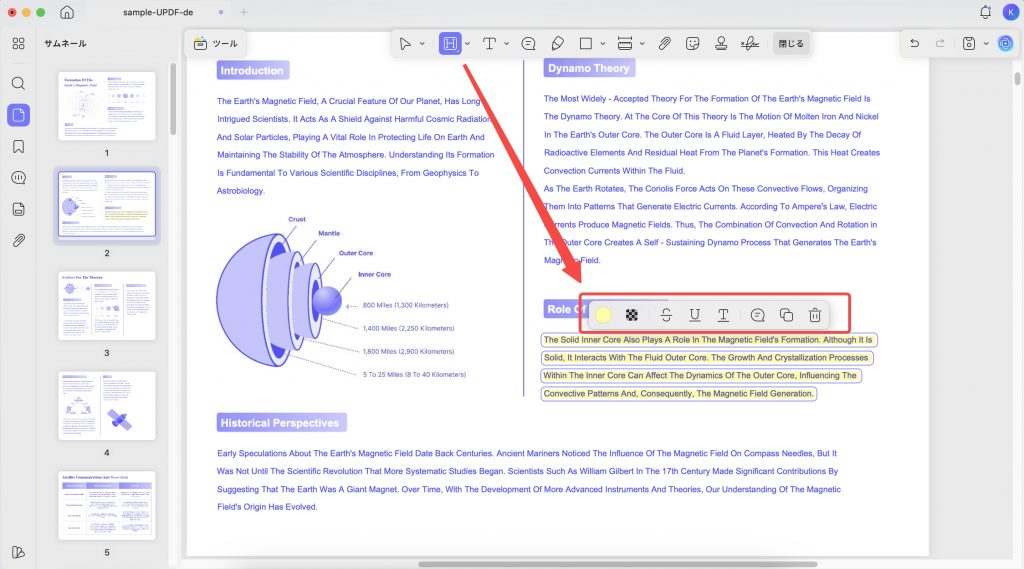
Task: Open the bookmarks panel icon
Action: [18, 146]
